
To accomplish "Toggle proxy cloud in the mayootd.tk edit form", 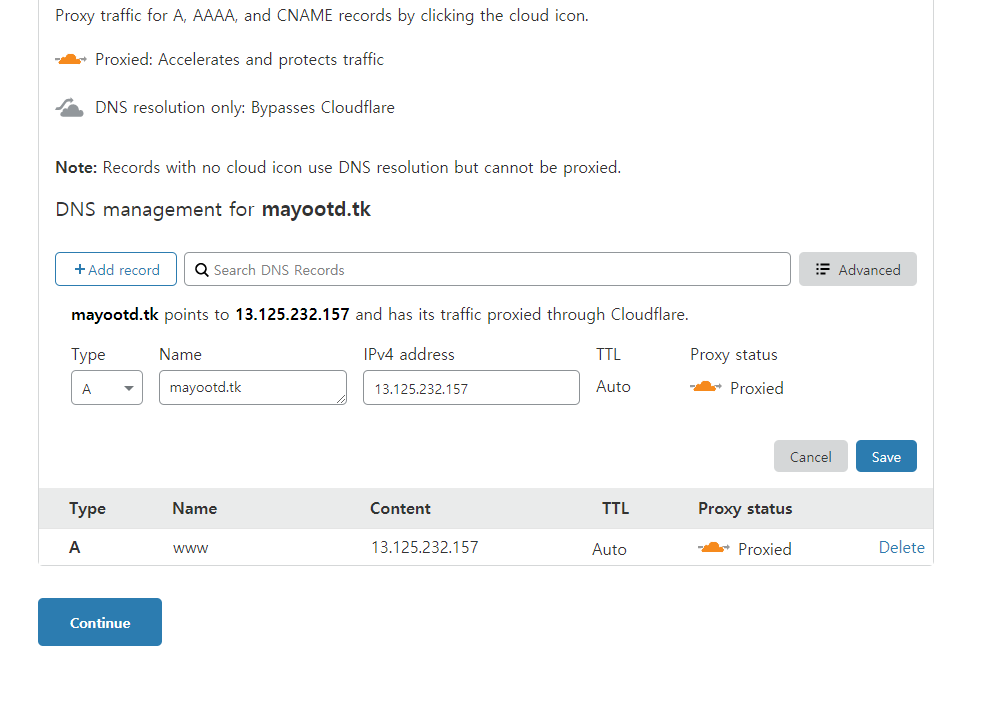I will point(706,387).
